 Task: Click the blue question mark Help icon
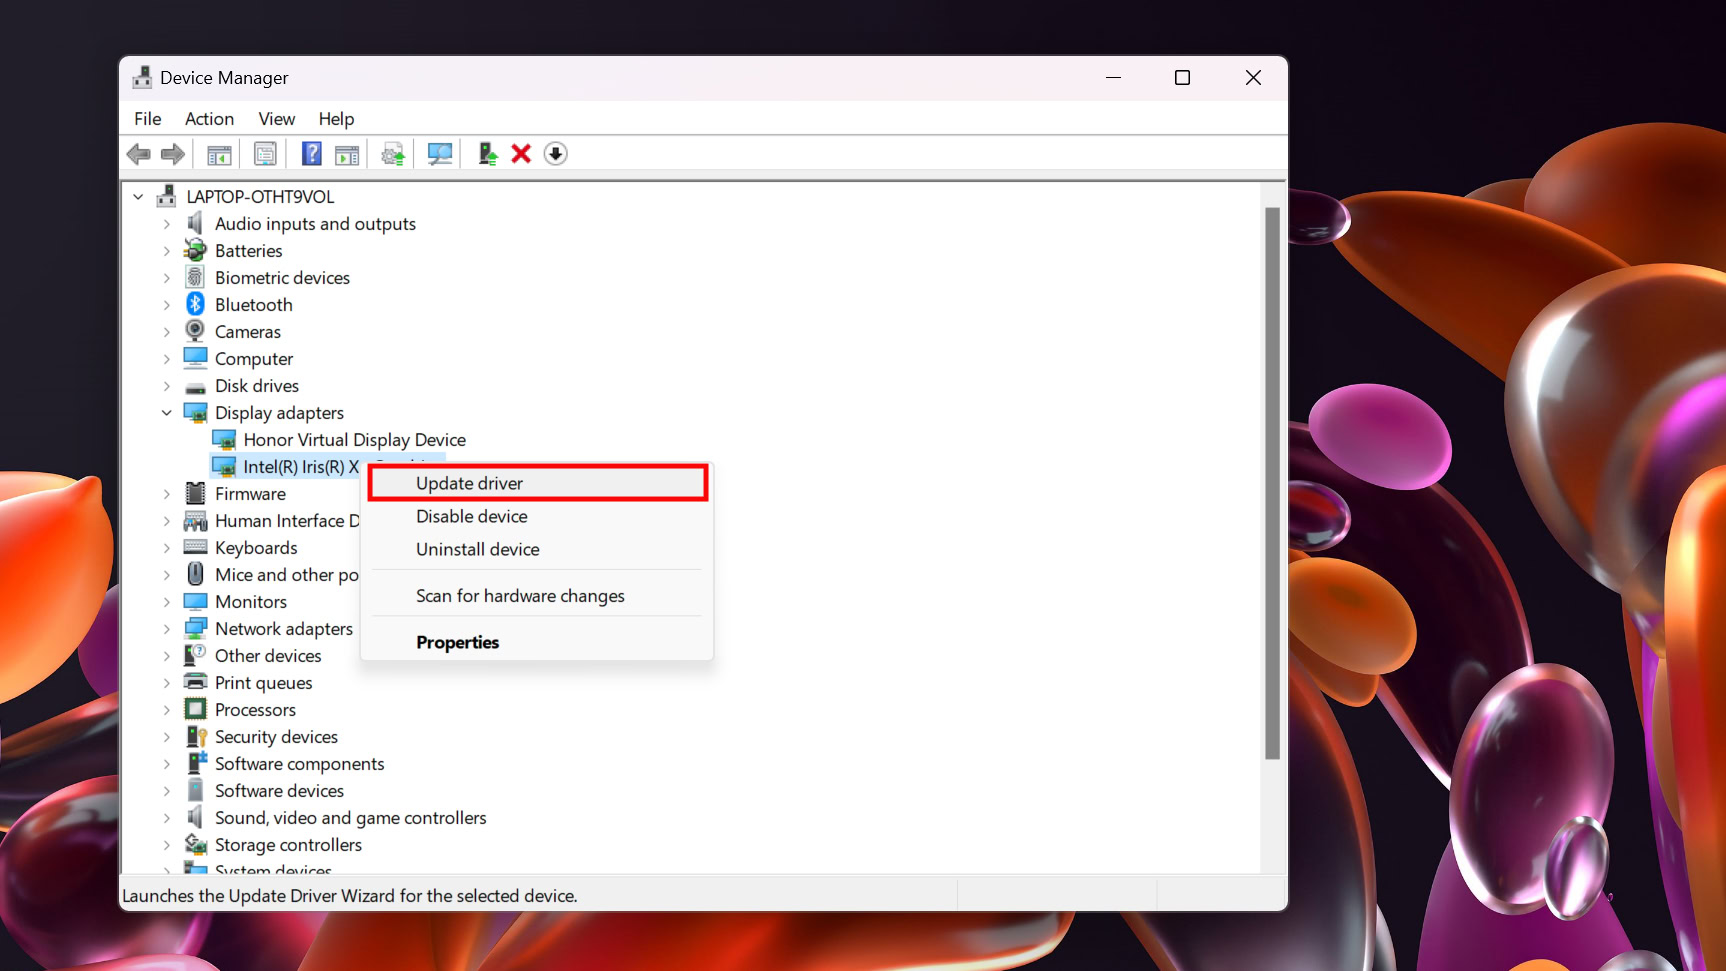pos(312,154)
